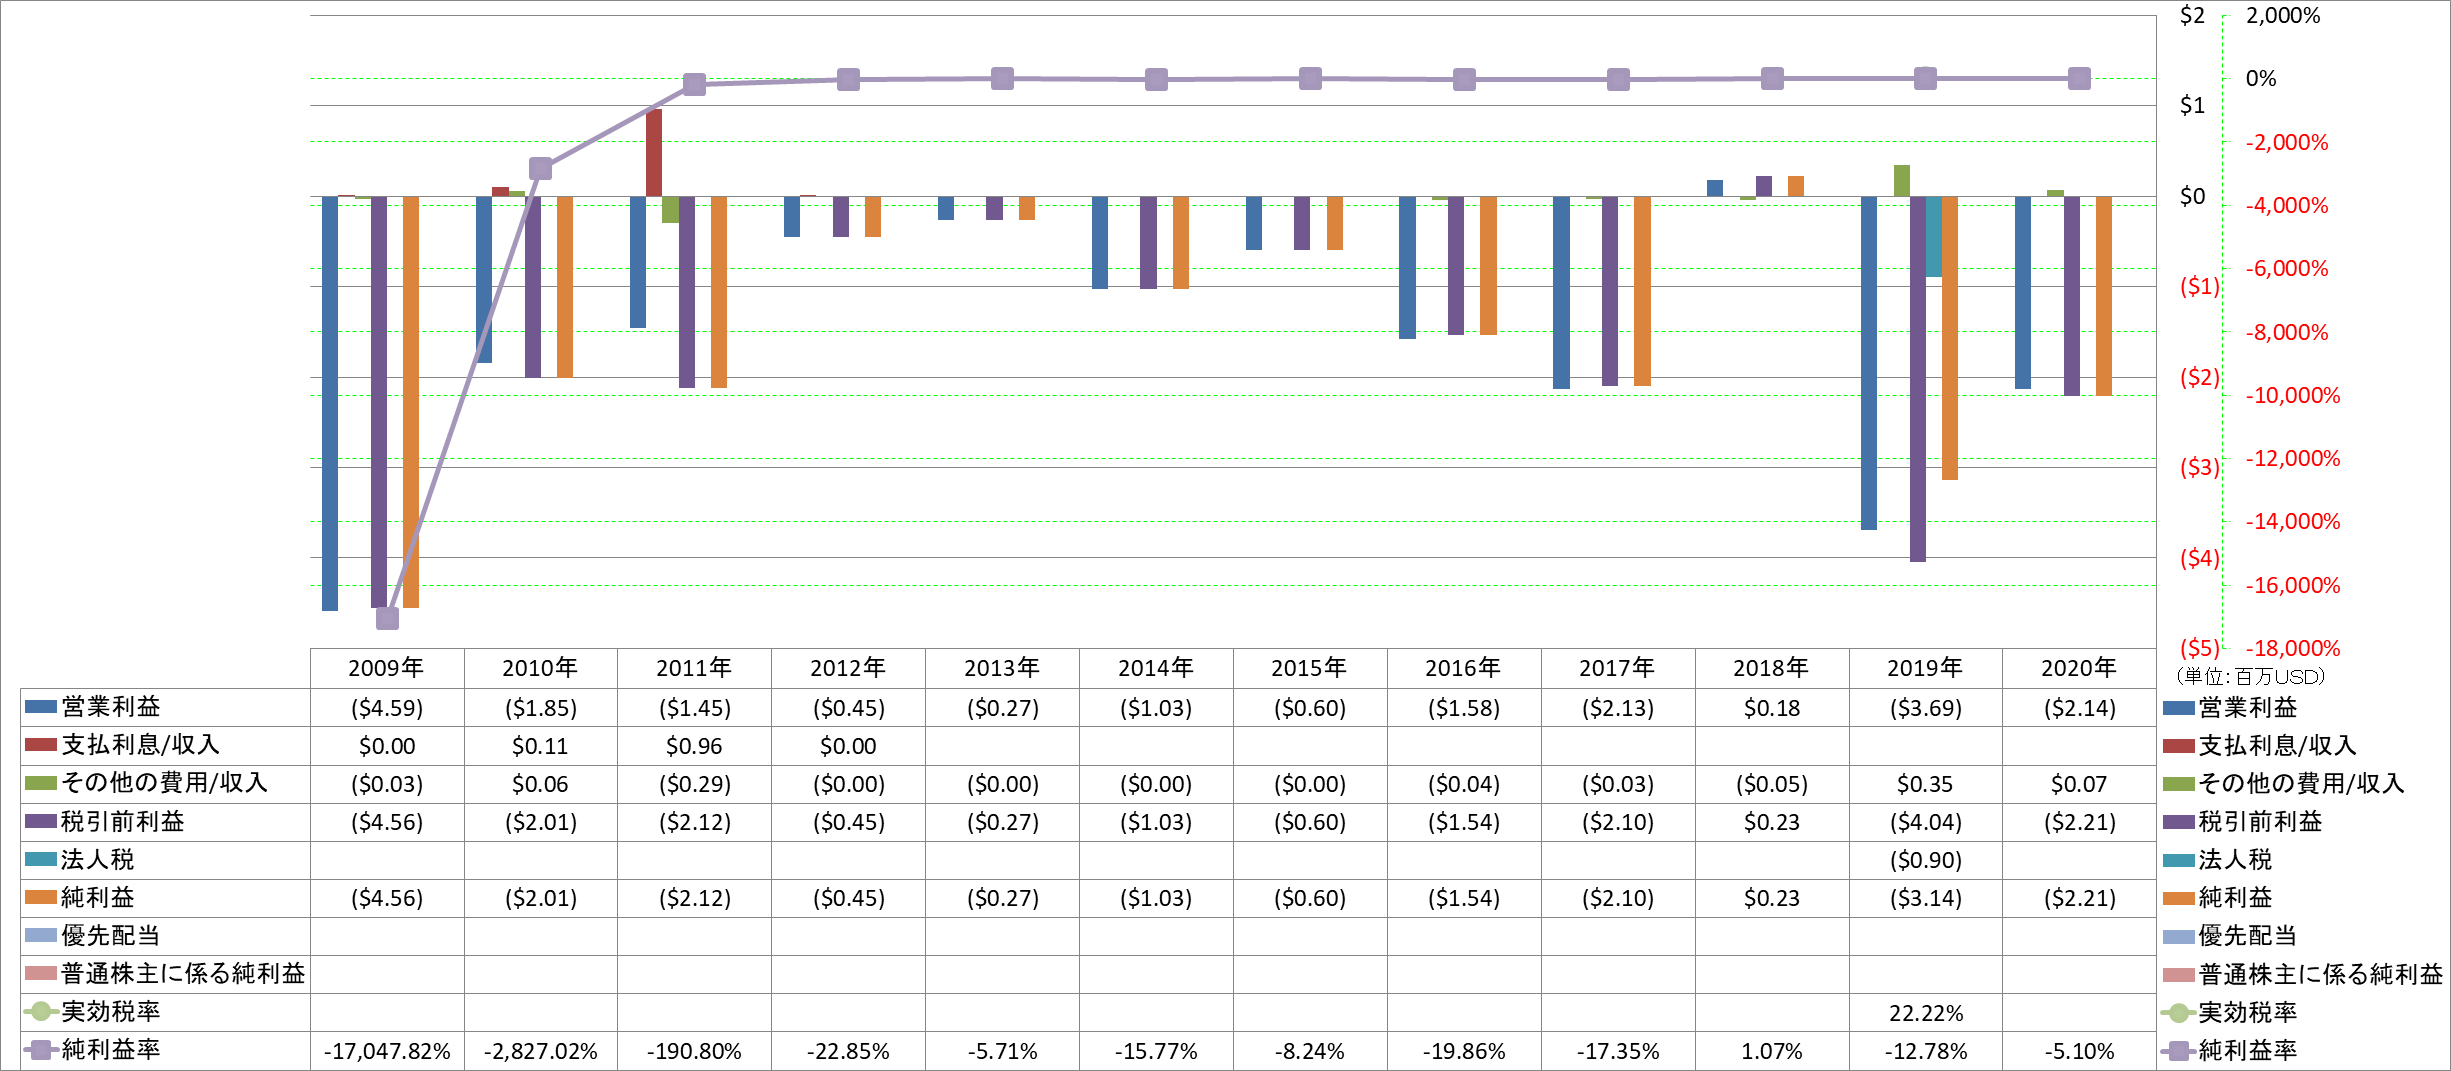Screen dimensions: 2451x1071
Task: Click the 2020年 column header
Action: click(2079, 668)
